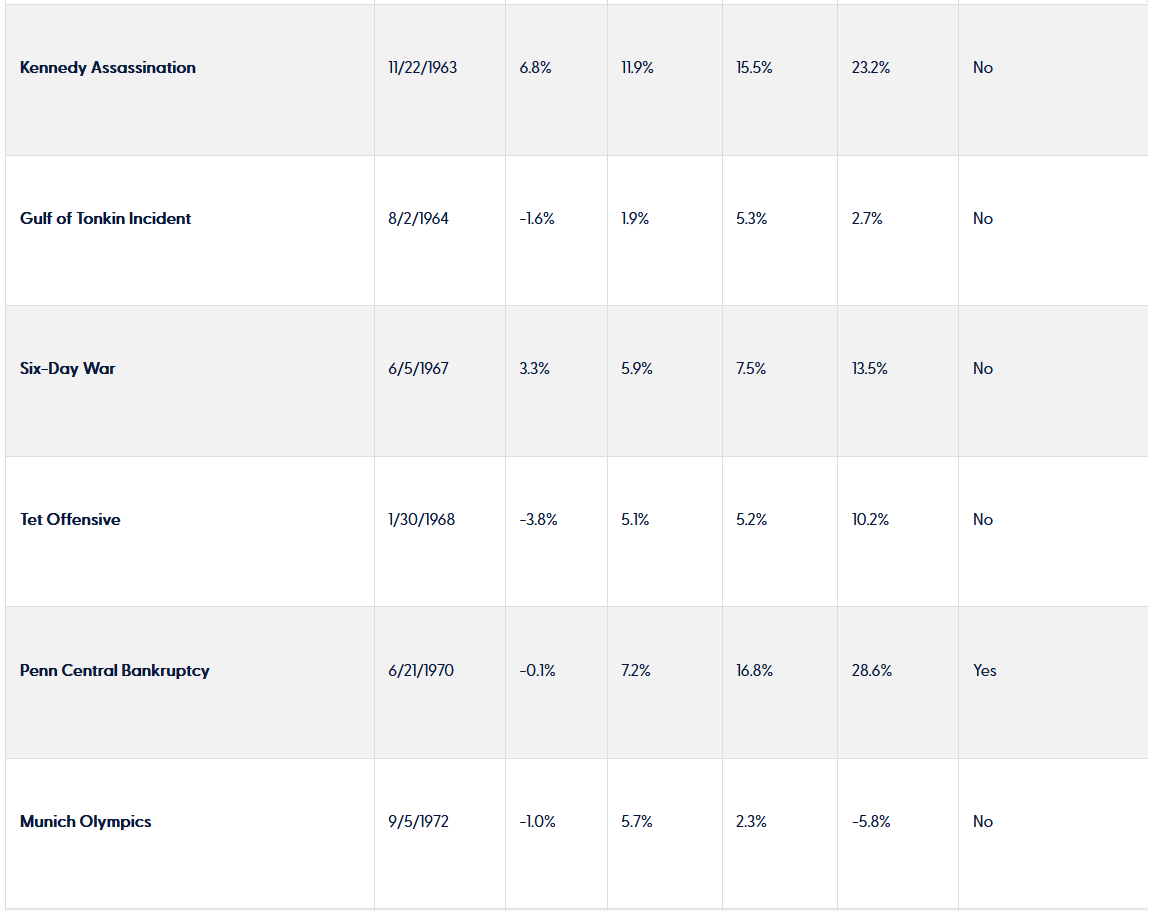Click the date 11/22/1963
Viewport: 1151px width, 911px height.
click(x=422, y=68)
